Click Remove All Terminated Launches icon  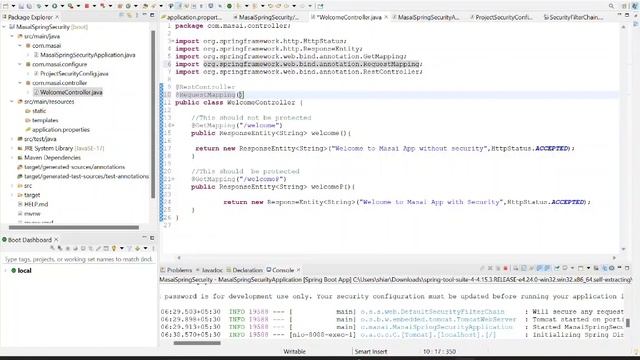(x=498, y=268)
